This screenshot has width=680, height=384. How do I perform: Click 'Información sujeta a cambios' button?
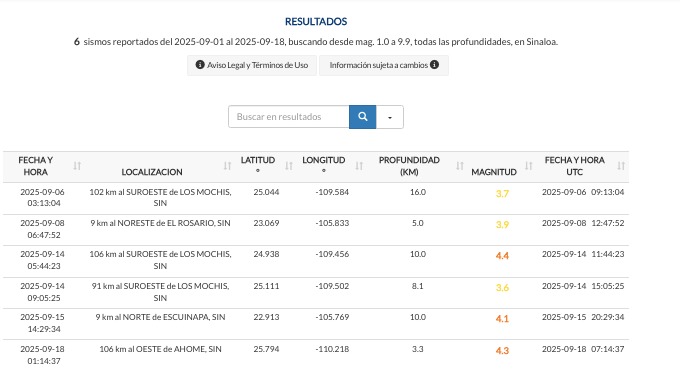(x=384, y=65)
